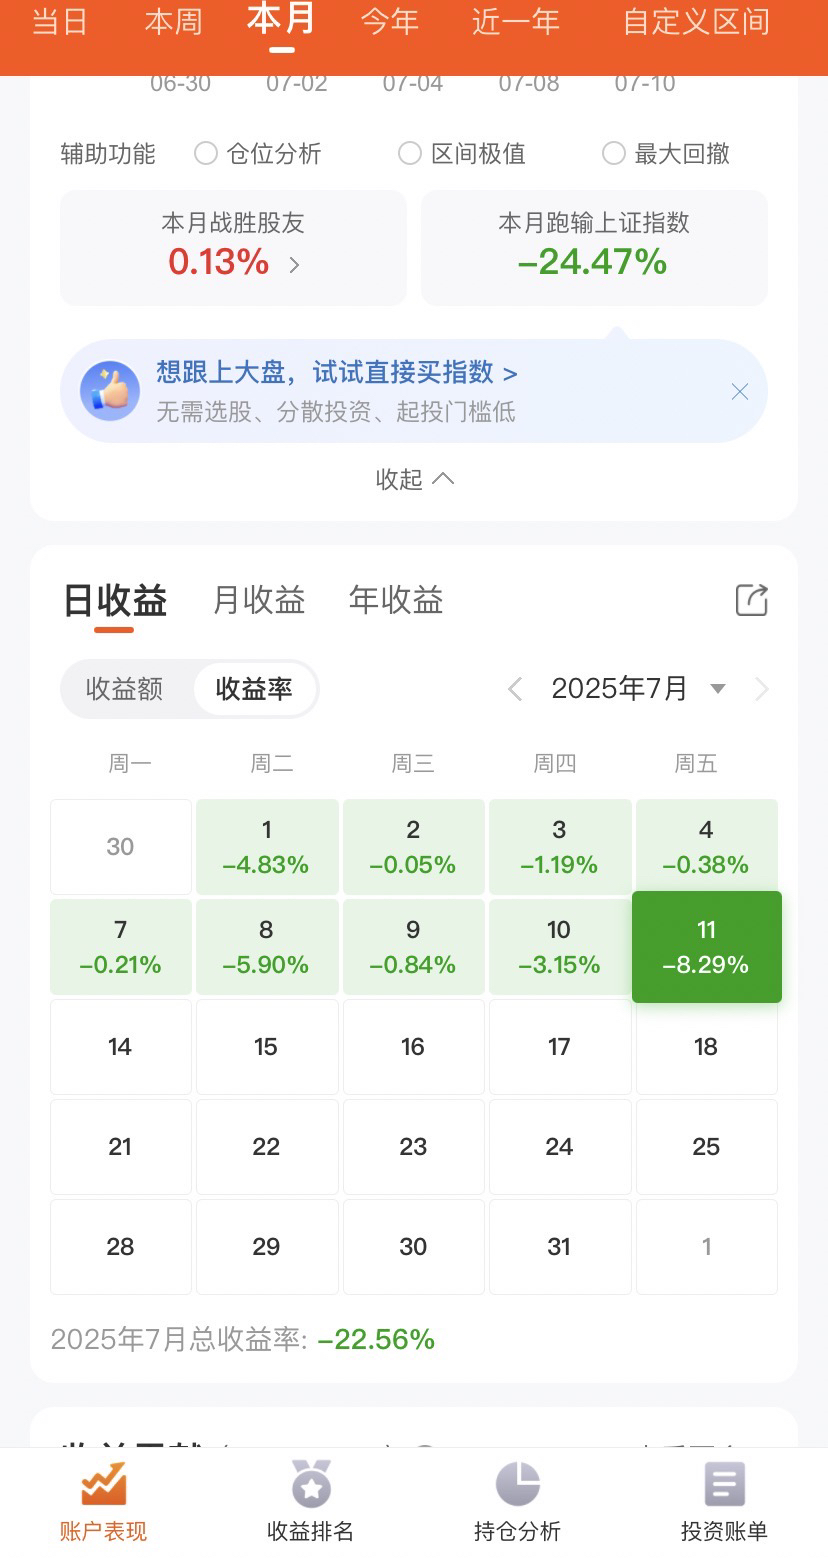This screenshot has width=828, height=1558.
Task: Tap the share icon beside 年收益
Action: 752,600
